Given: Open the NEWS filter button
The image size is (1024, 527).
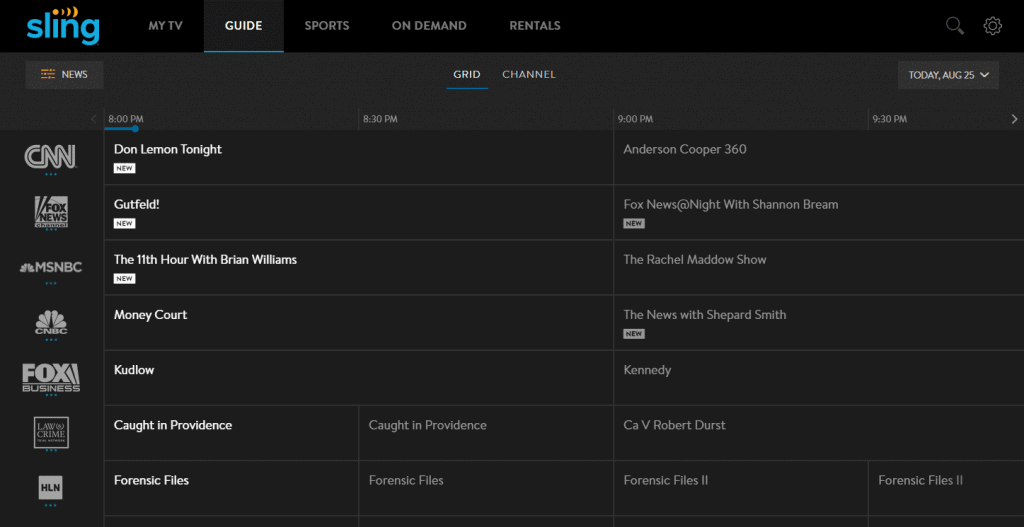Looking at the screenshot, I should coord(64,74).
